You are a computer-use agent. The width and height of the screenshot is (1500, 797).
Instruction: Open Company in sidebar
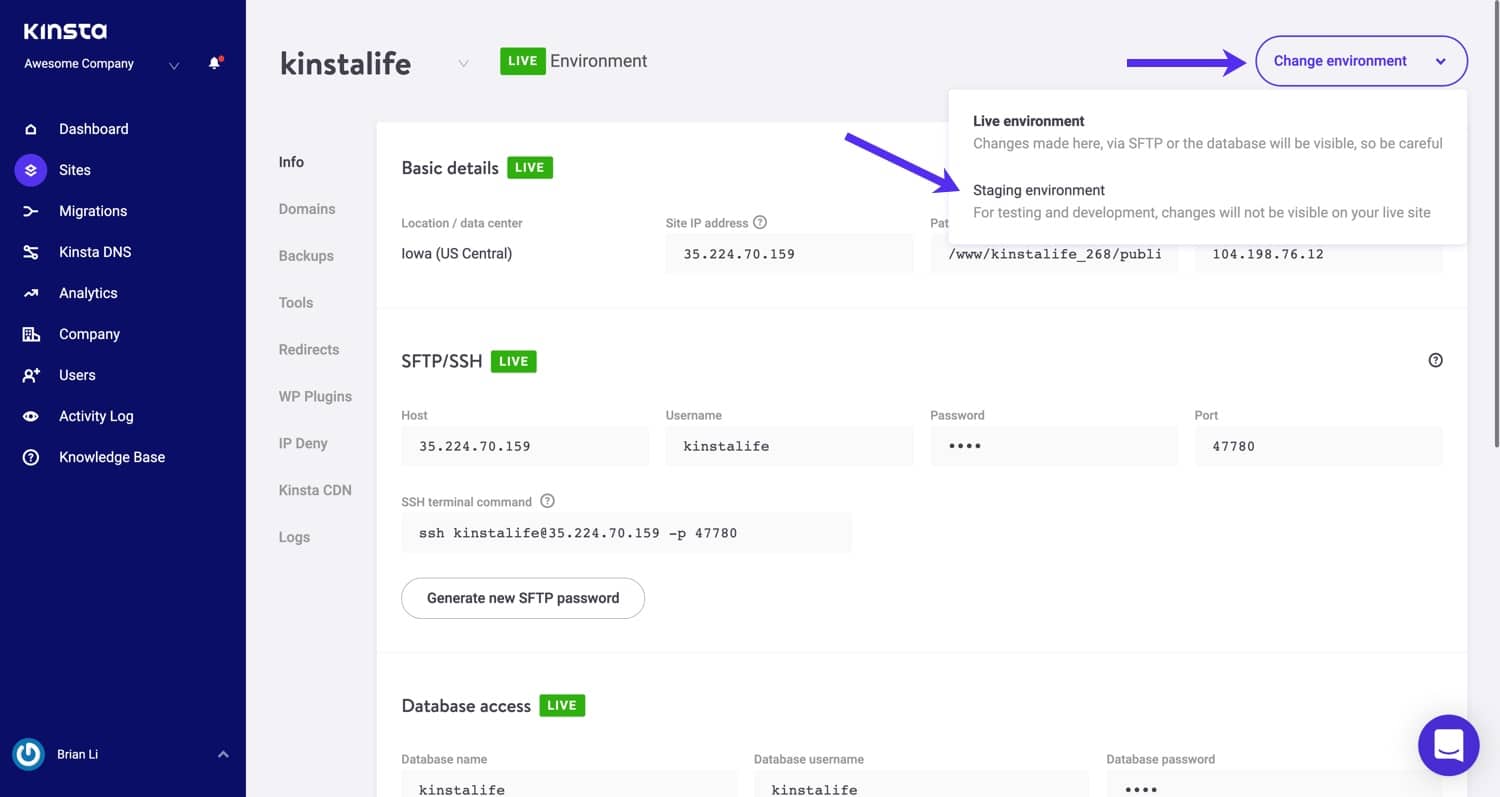pyautogui.click(x=89, y=334)
